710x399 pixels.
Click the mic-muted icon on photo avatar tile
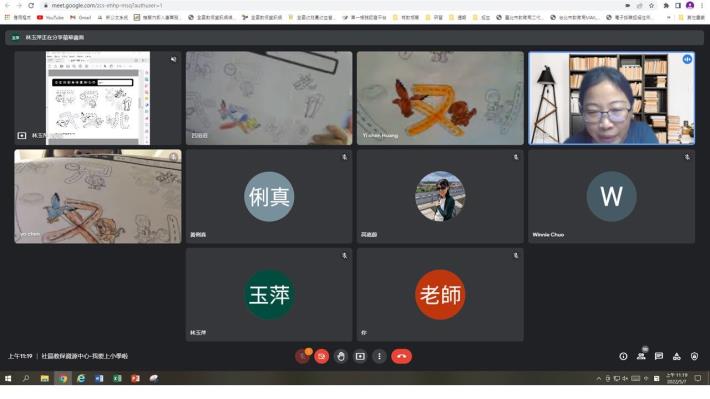(516, 157)
